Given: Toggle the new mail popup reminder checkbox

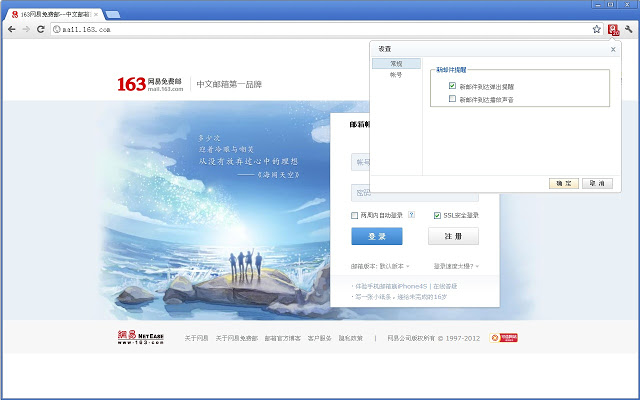Looking at the screenshot, I should 452,86.
